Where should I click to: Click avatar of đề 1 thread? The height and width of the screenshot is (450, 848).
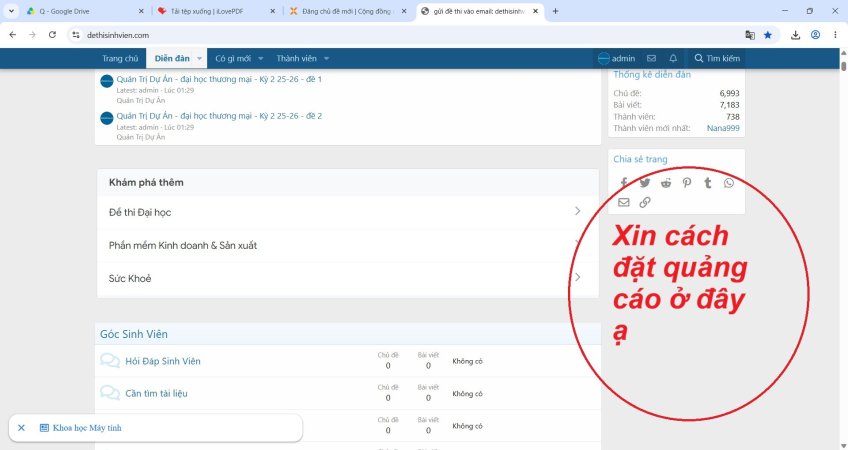[107, 81]
